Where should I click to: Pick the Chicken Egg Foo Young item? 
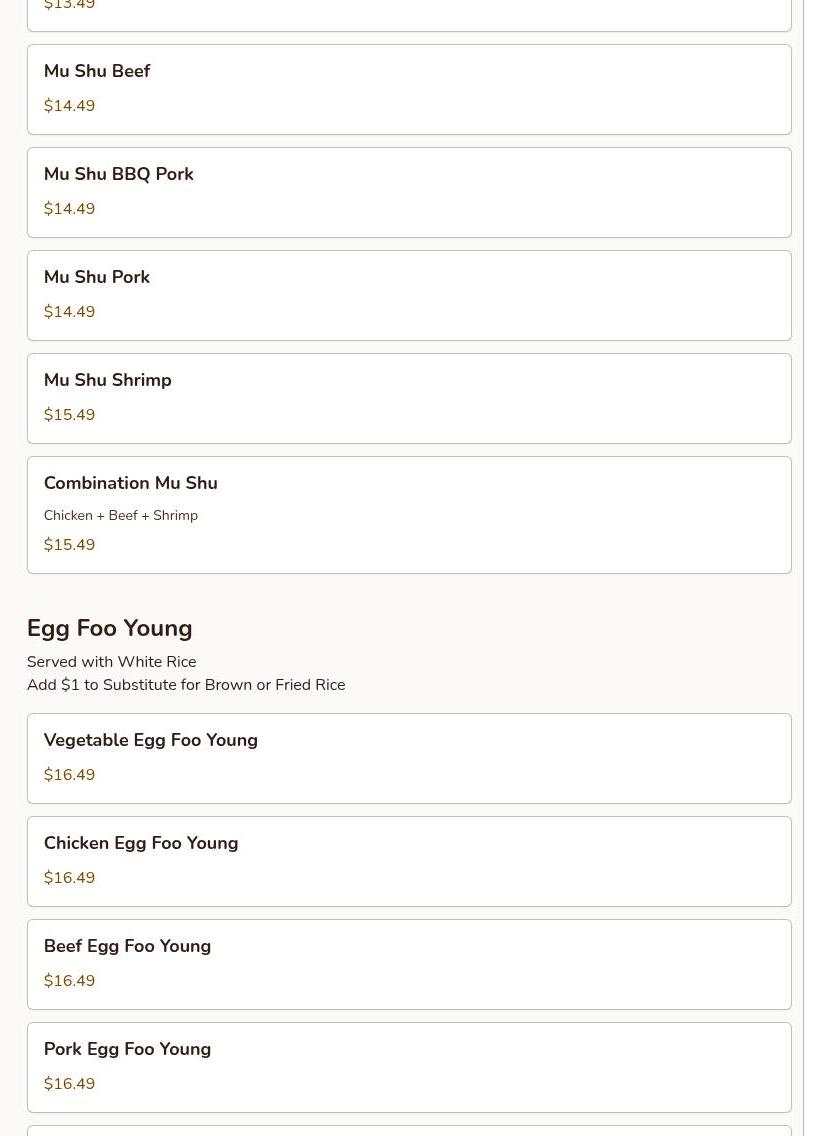coord(409,860)
